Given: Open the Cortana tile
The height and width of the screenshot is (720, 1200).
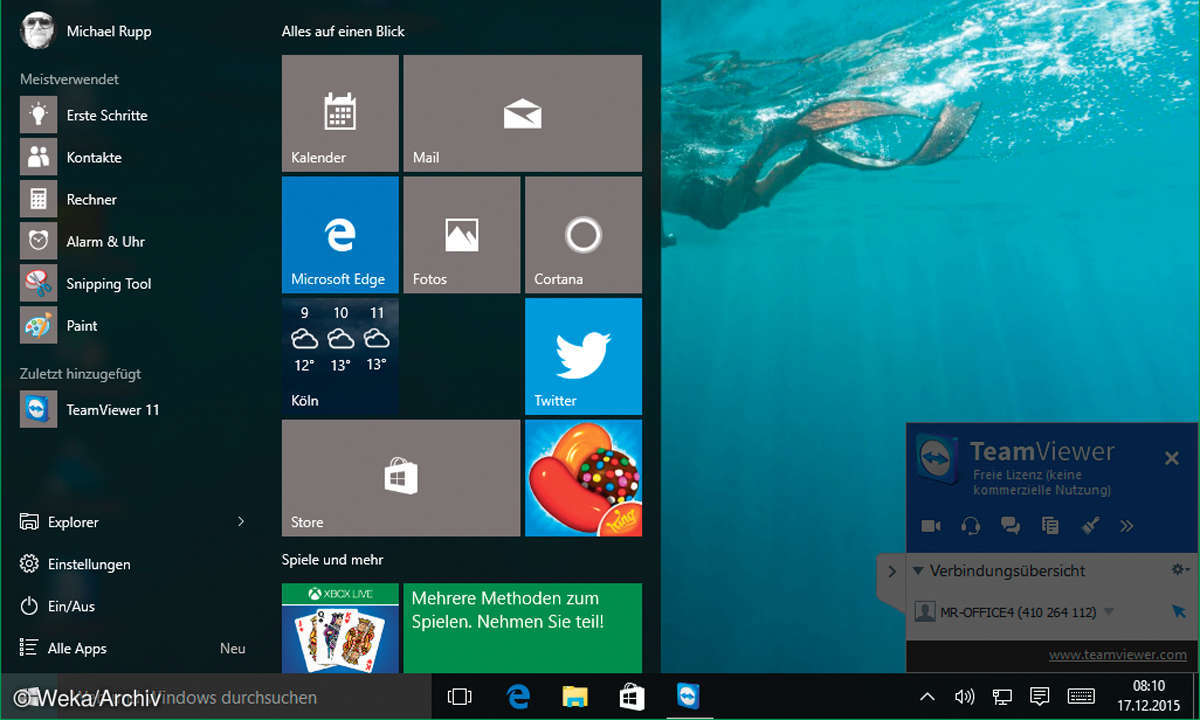Looking at the screenshot, I should (583, 235).
